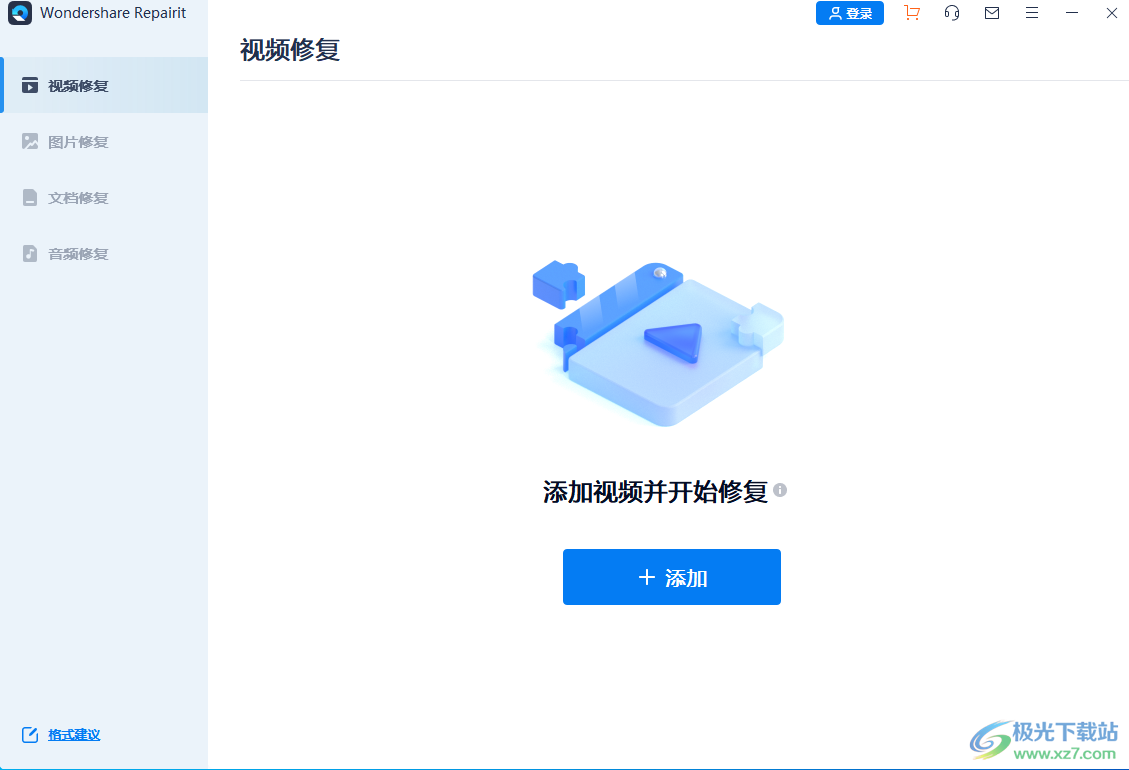Click the central video illustration

(x=658, y=343)
